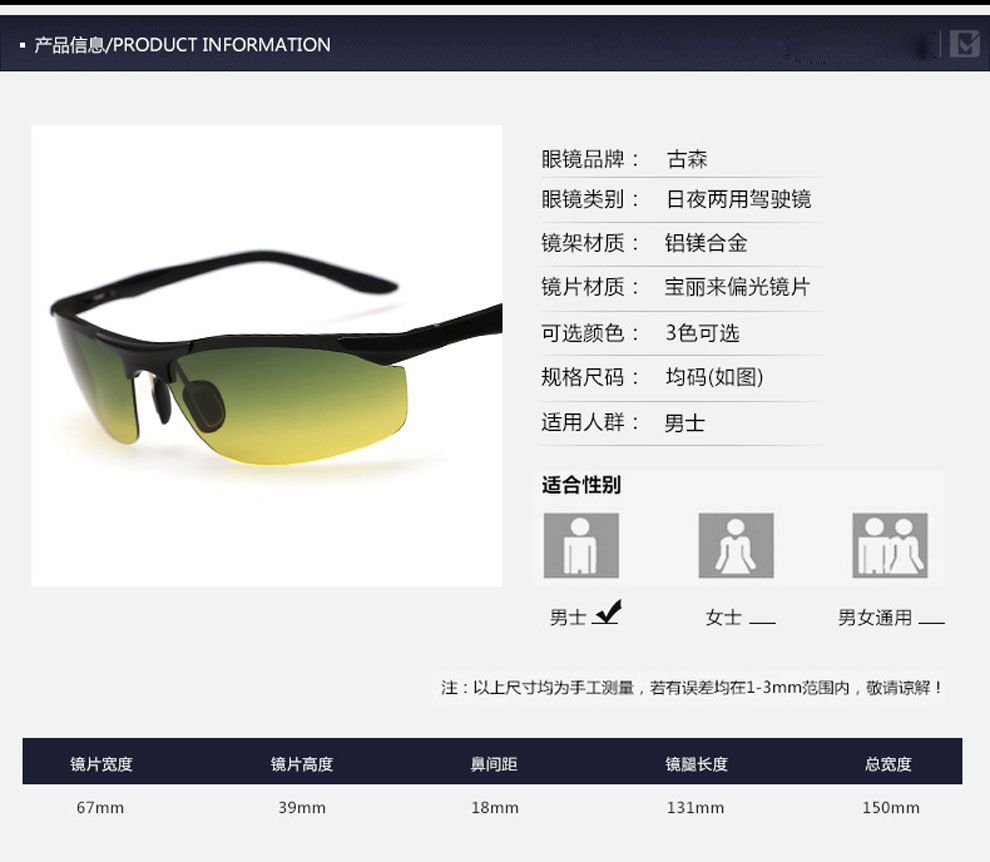Click the sunglasses product photo

coord(266,356)
